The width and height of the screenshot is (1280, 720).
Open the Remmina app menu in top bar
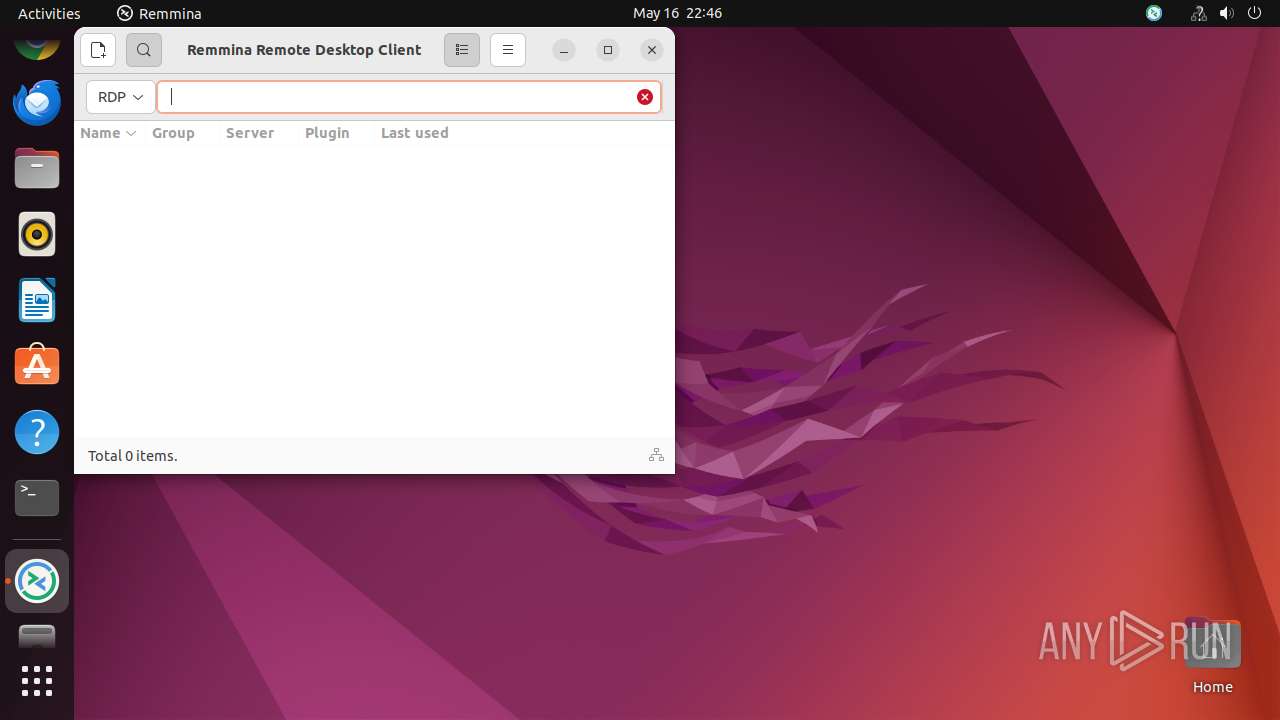159,13
